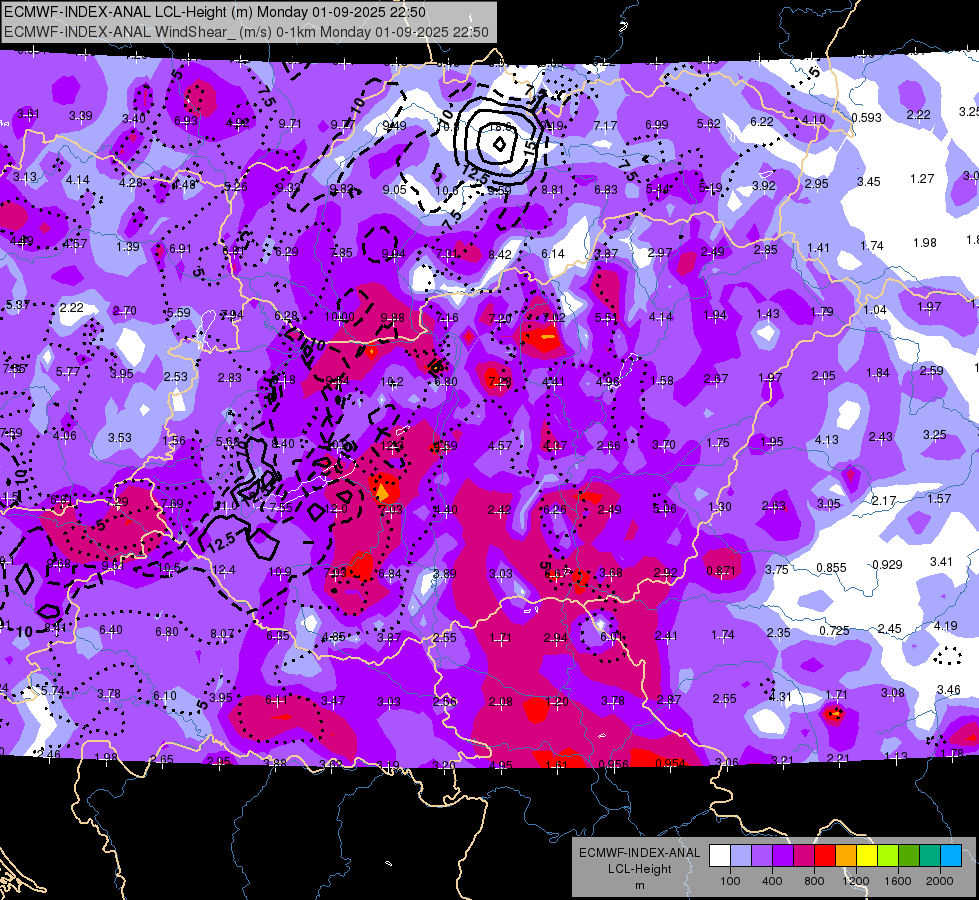The width and height of the screenshot is (979, 900).
Task: Click the shear value 6.99
Action: [657, 125]
